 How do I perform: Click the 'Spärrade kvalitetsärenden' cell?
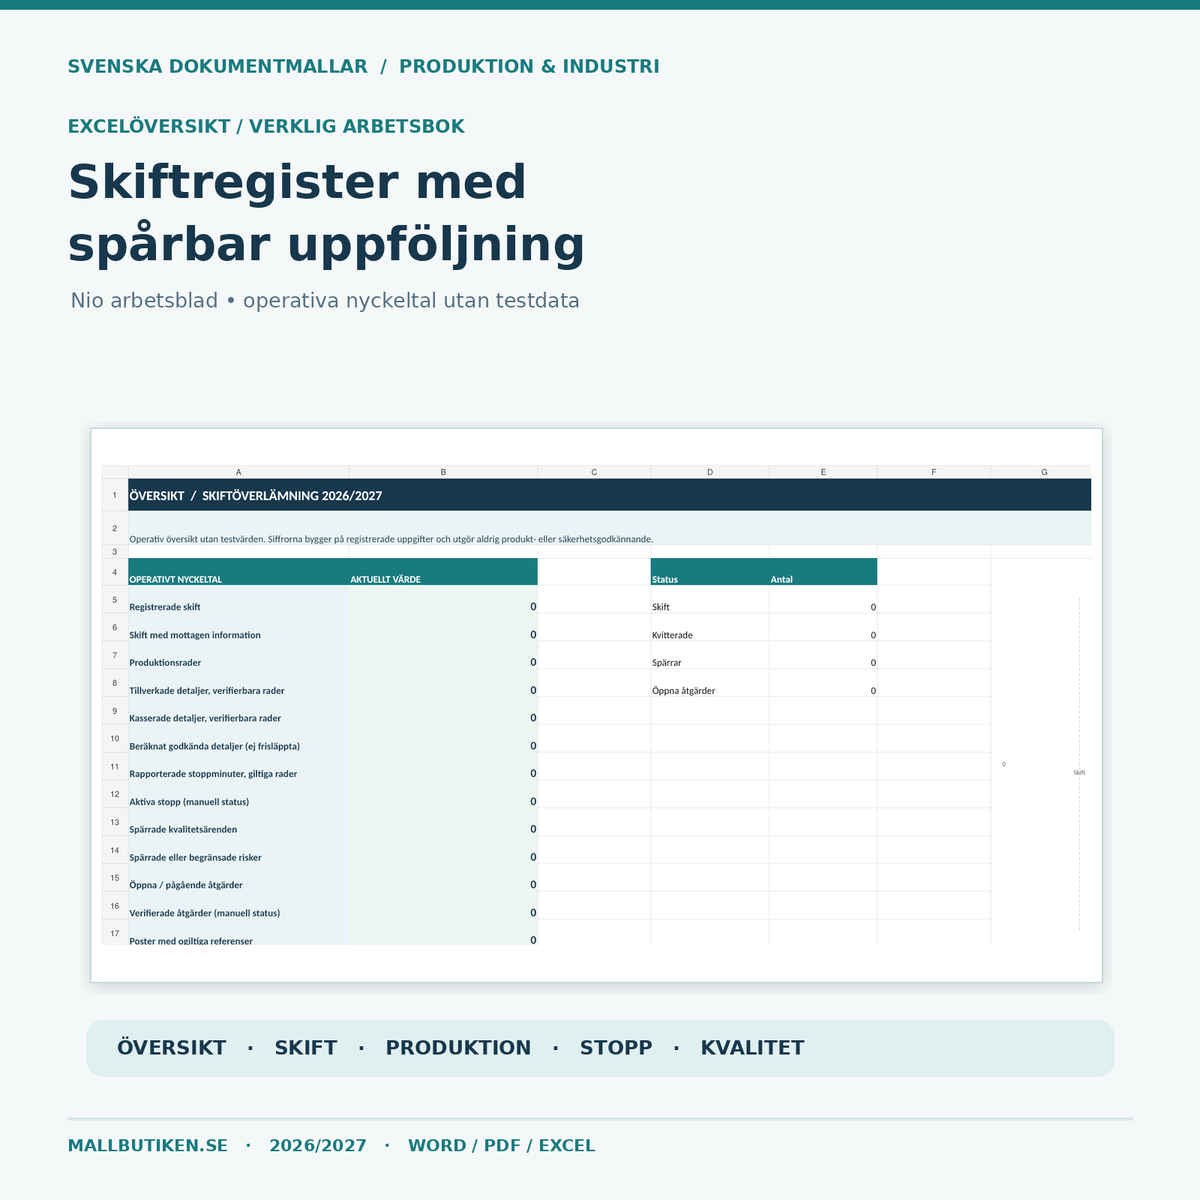click(x=239, y=823)
